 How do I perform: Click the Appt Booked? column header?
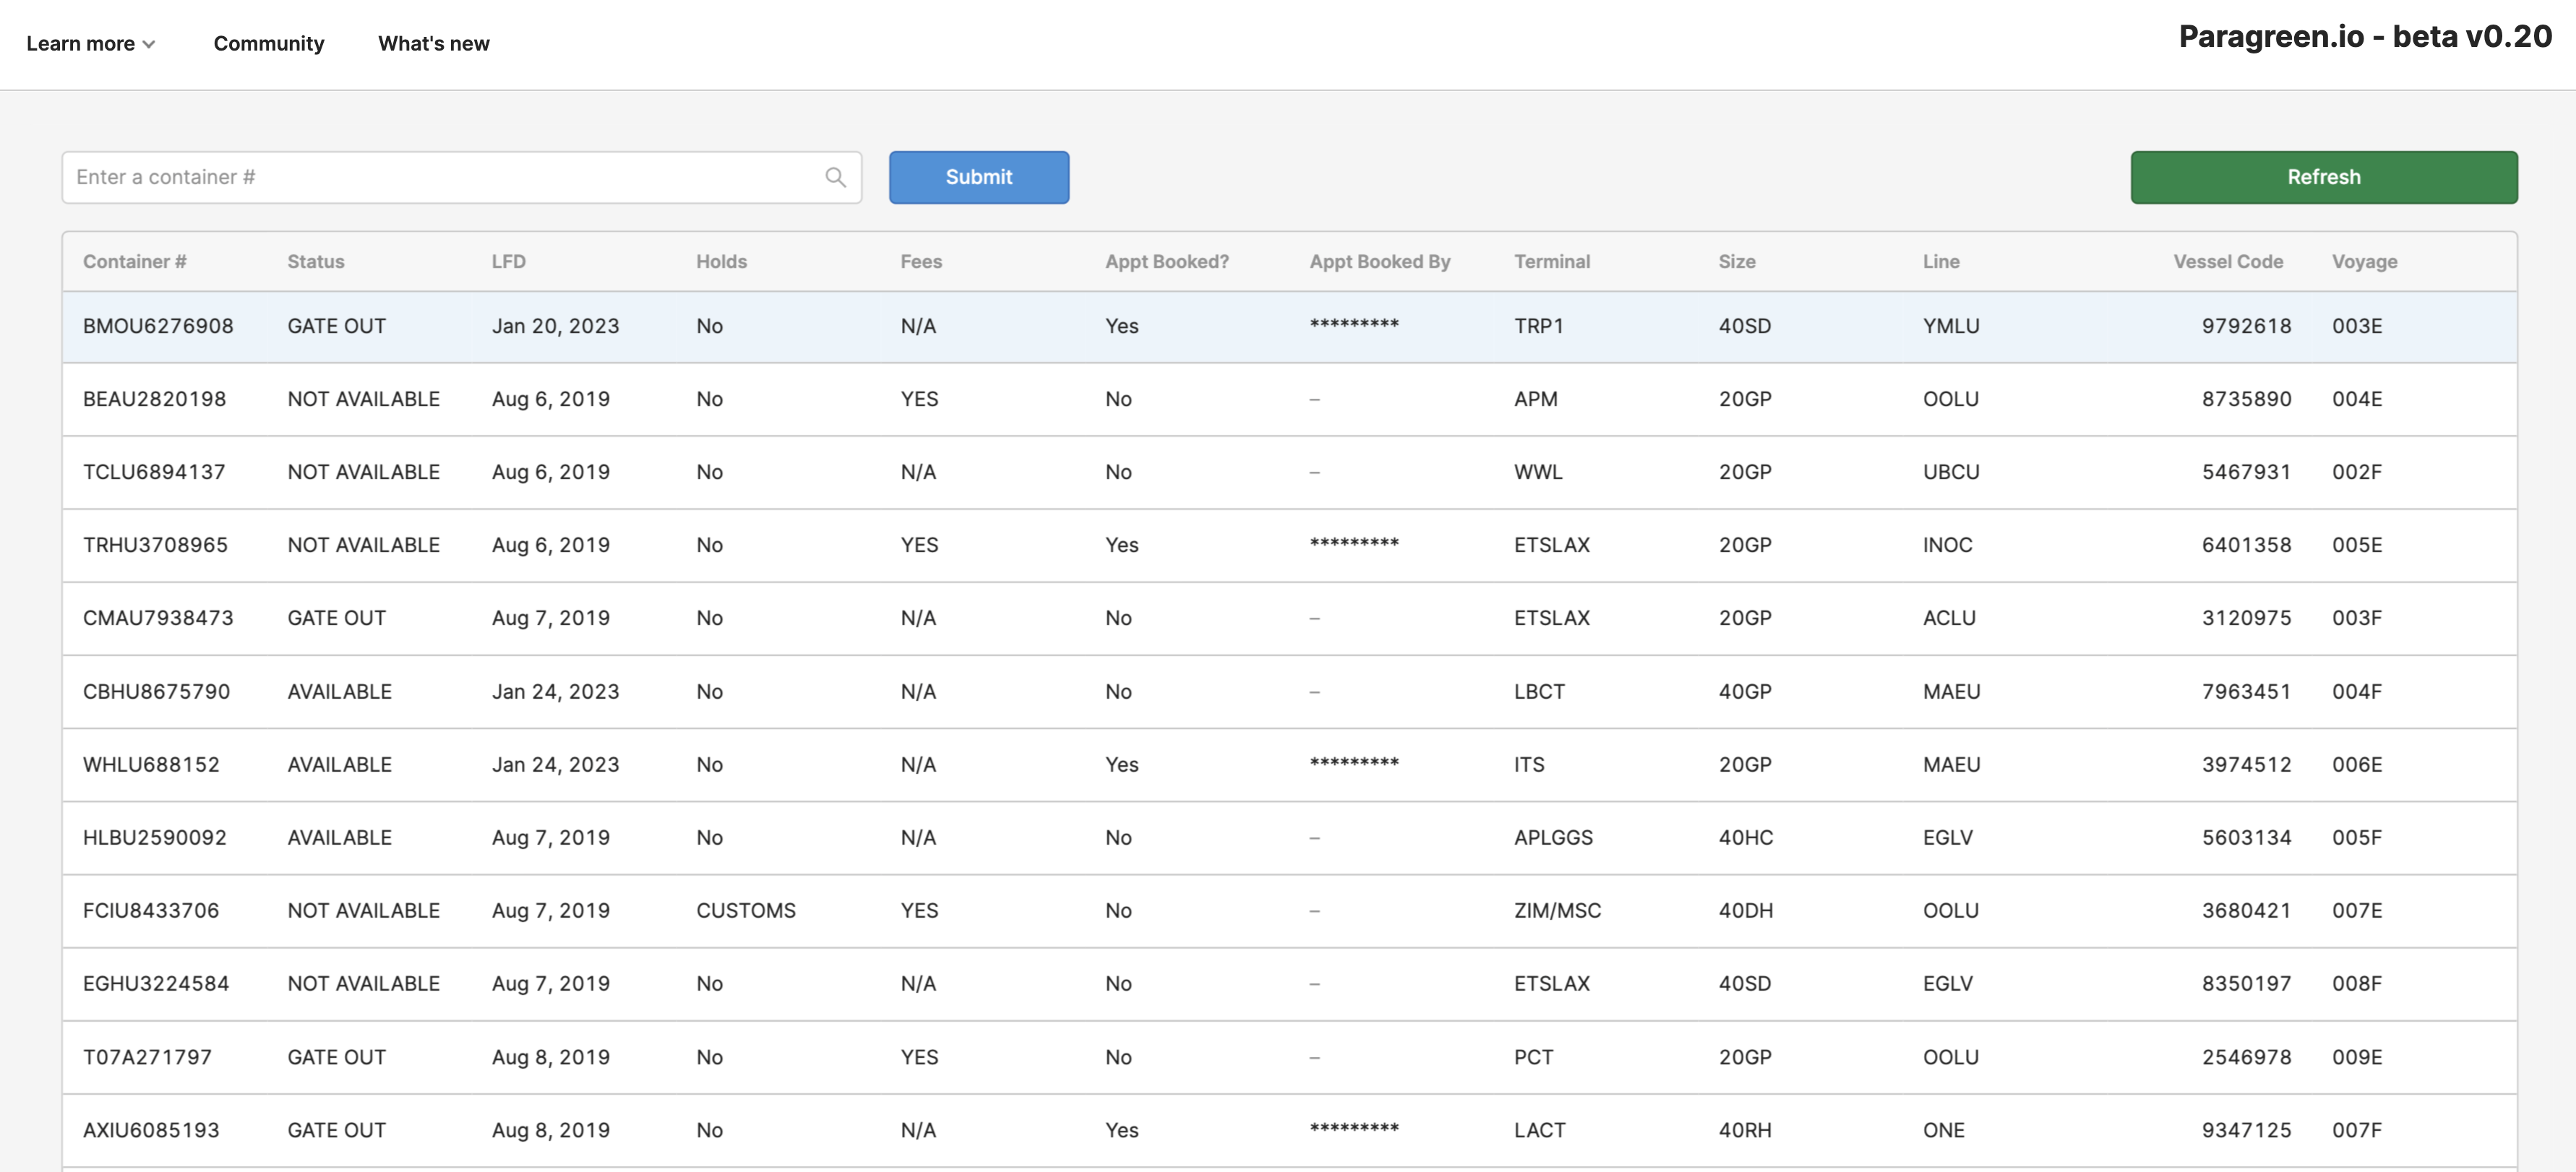1166,261
